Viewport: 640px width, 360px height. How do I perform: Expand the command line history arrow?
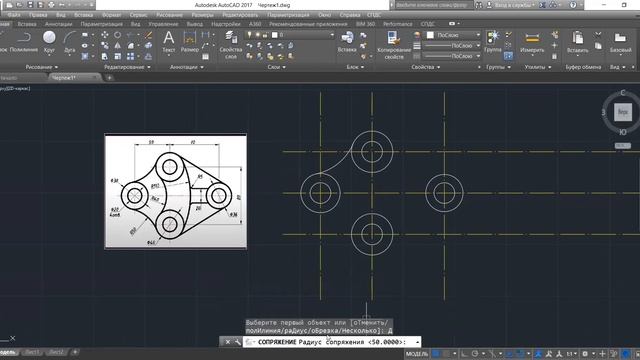tap(417, 342)
